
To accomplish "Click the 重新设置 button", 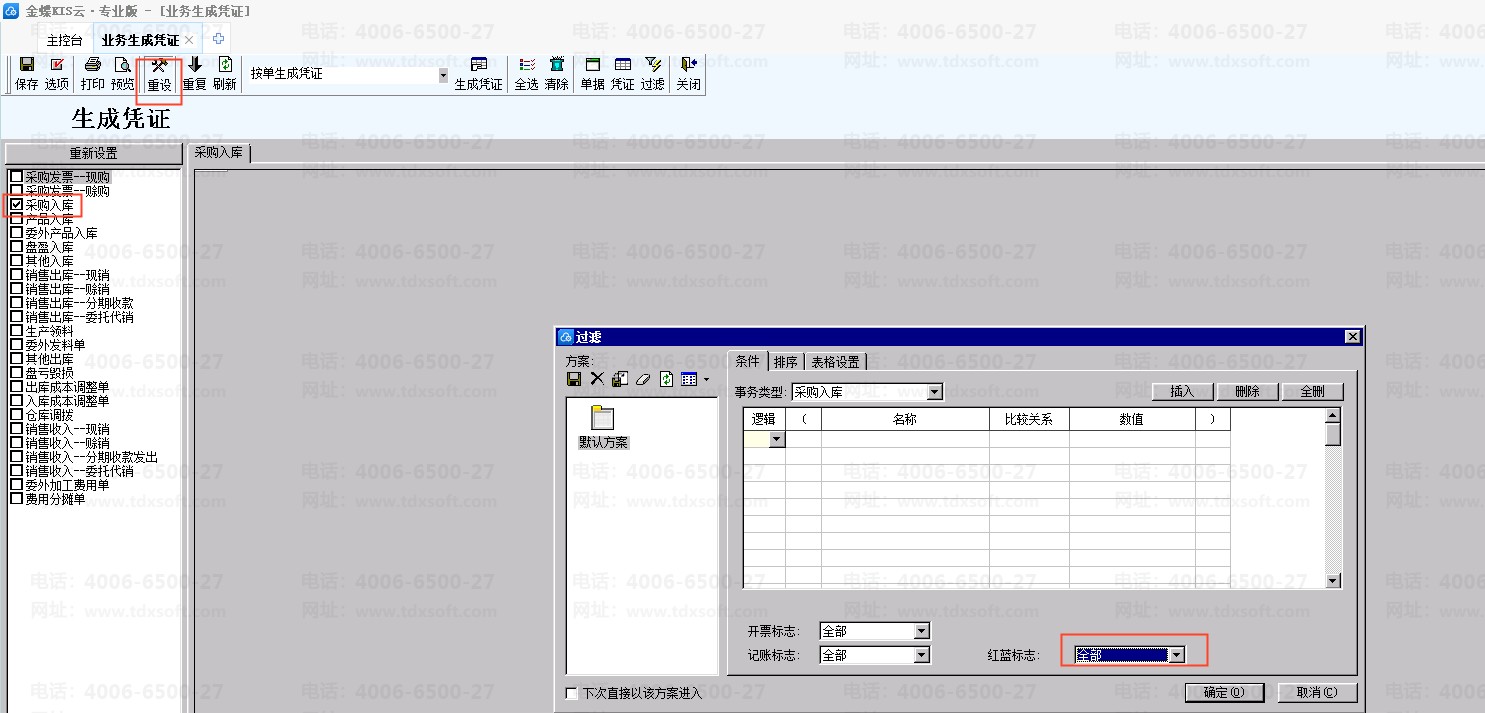I will pyautogui.click(x=93, y=154).
